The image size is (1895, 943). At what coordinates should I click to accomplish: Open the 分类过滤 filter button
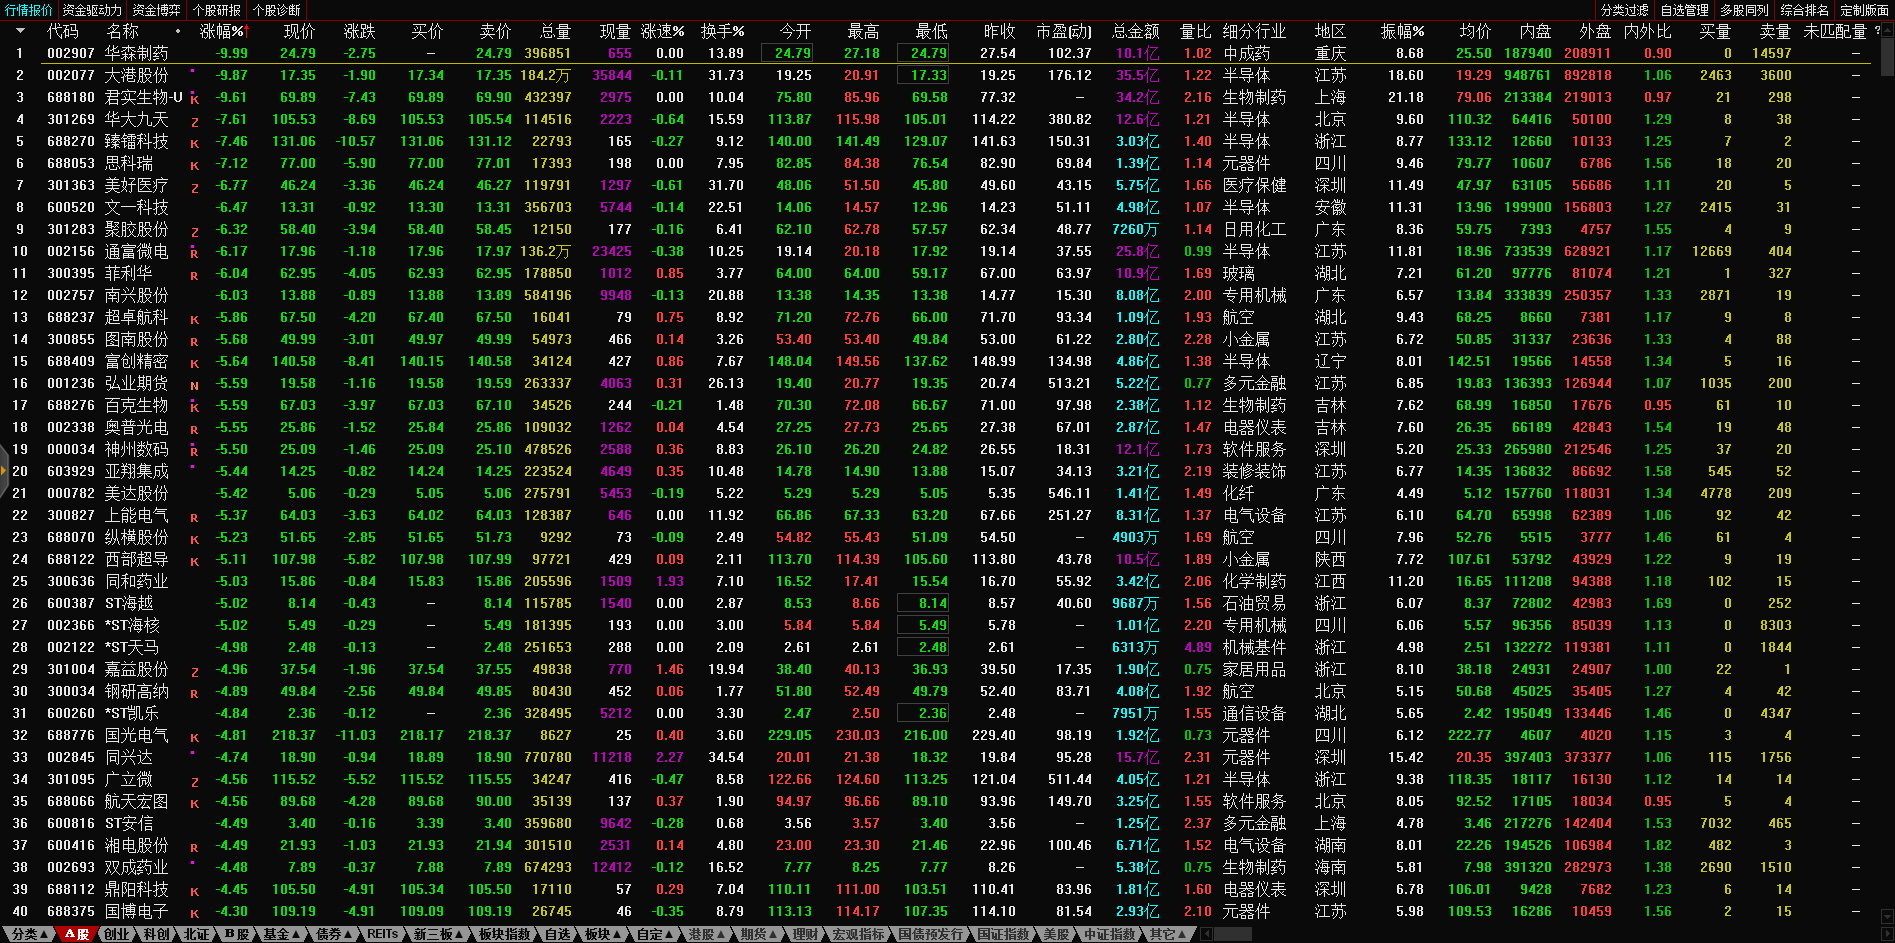pos(1624,10)
